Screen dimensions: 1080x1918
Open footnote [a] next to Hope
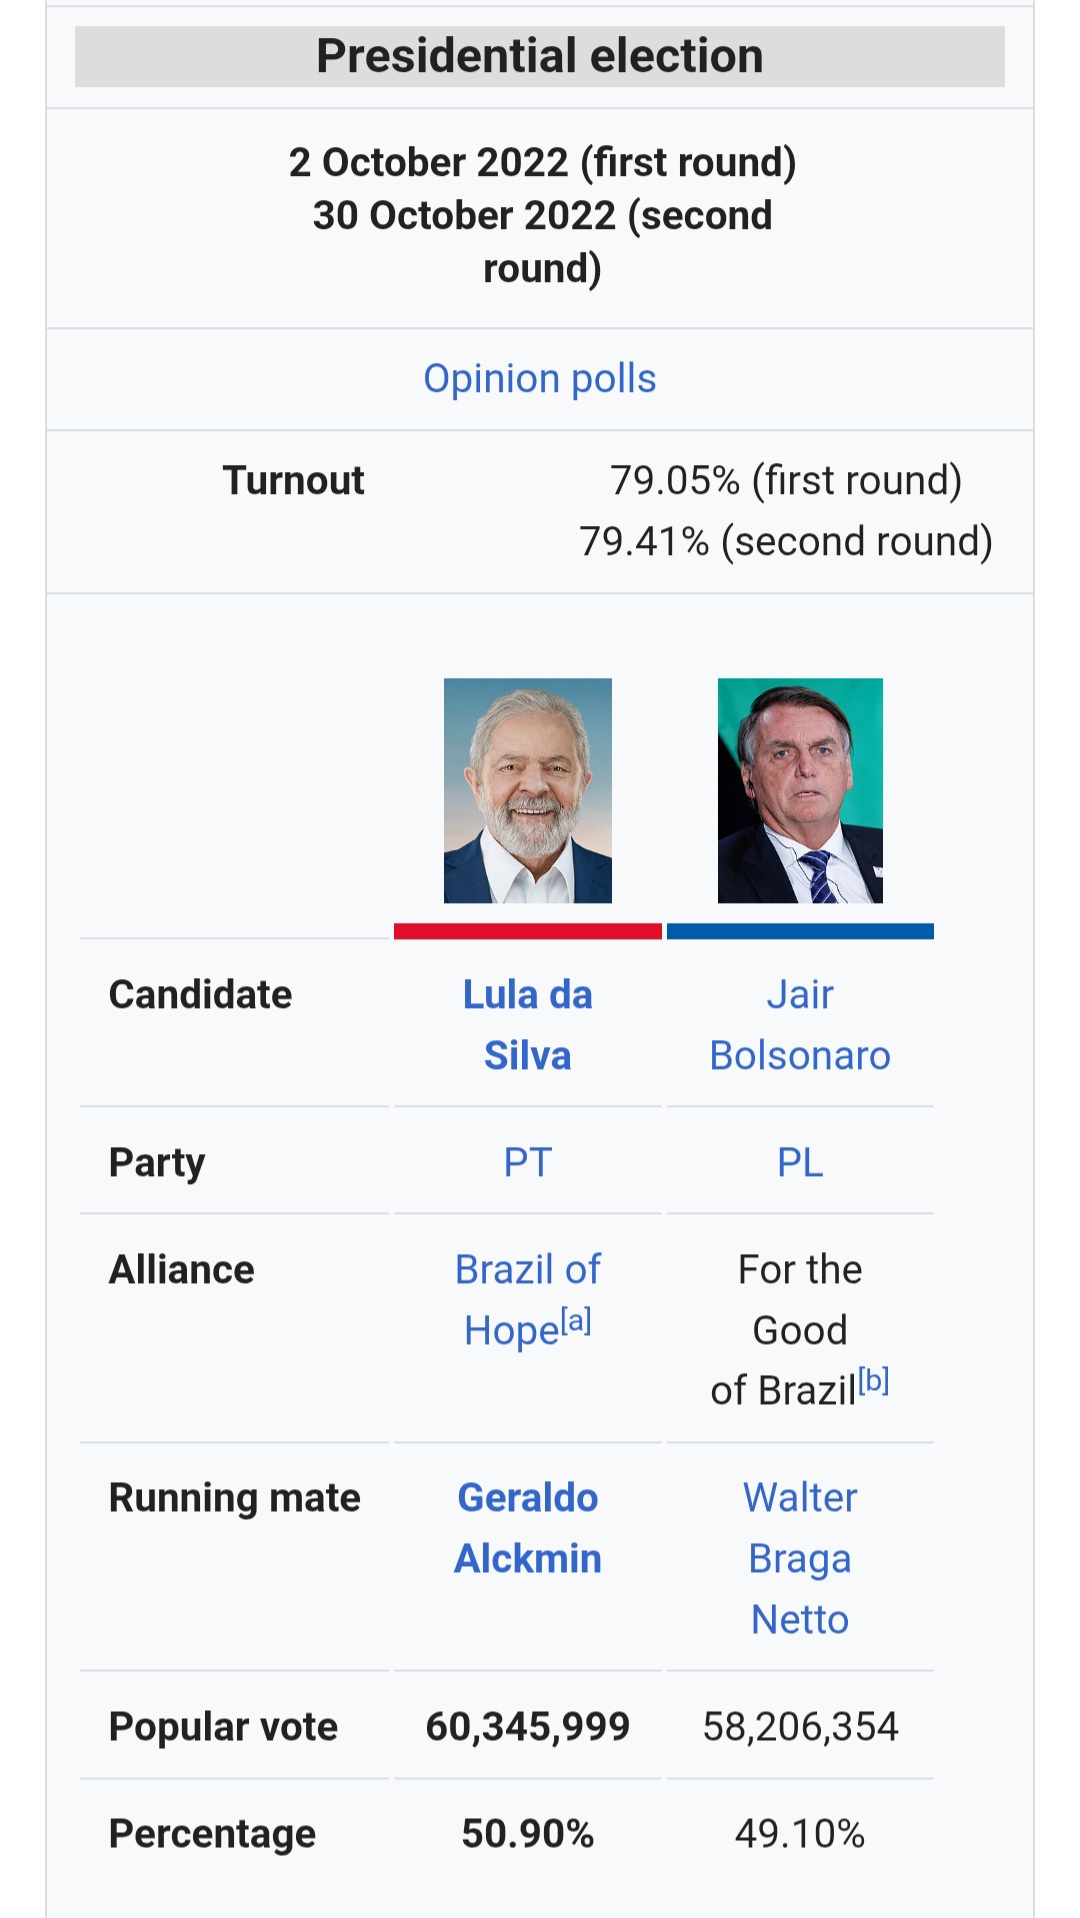tap(576, 1321)
